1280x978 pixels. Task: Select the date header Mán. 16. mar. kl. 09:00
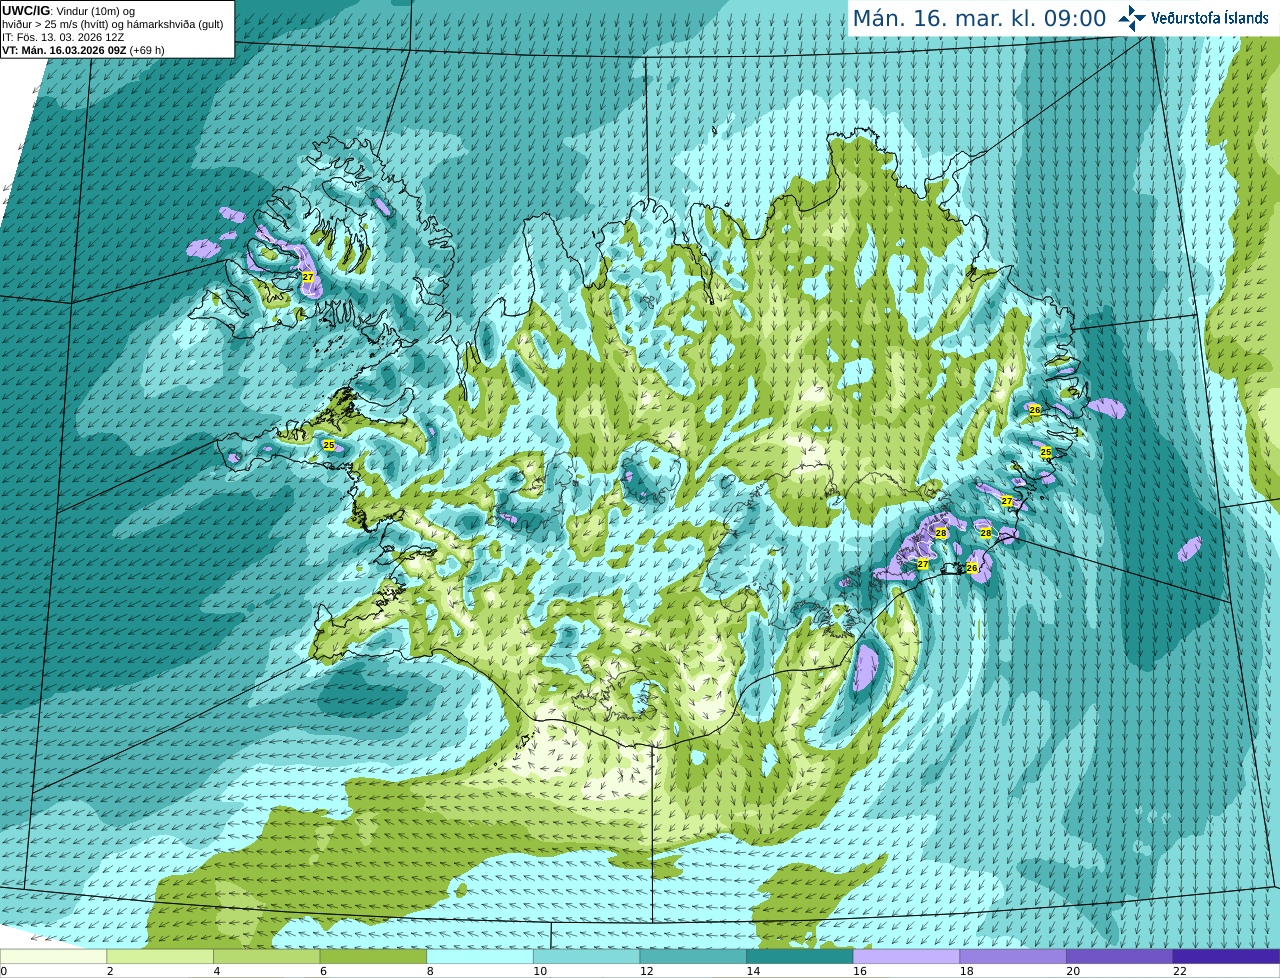(x=979, y=18)
